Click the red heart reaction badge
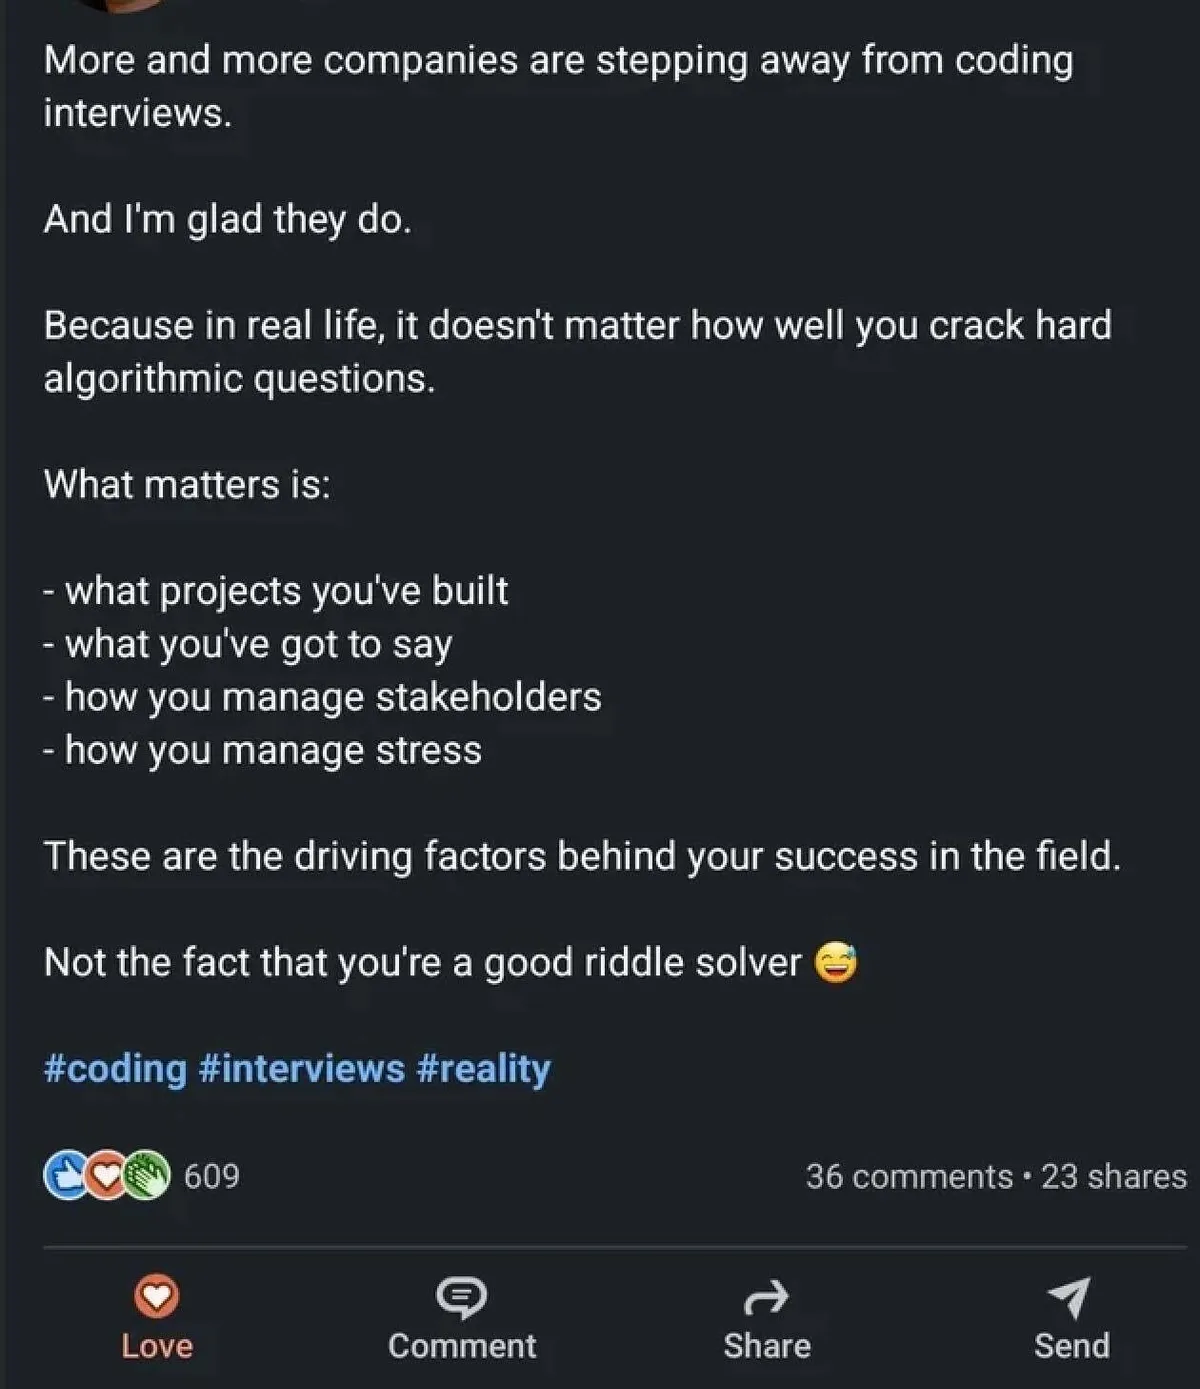 pos(106,1176)
